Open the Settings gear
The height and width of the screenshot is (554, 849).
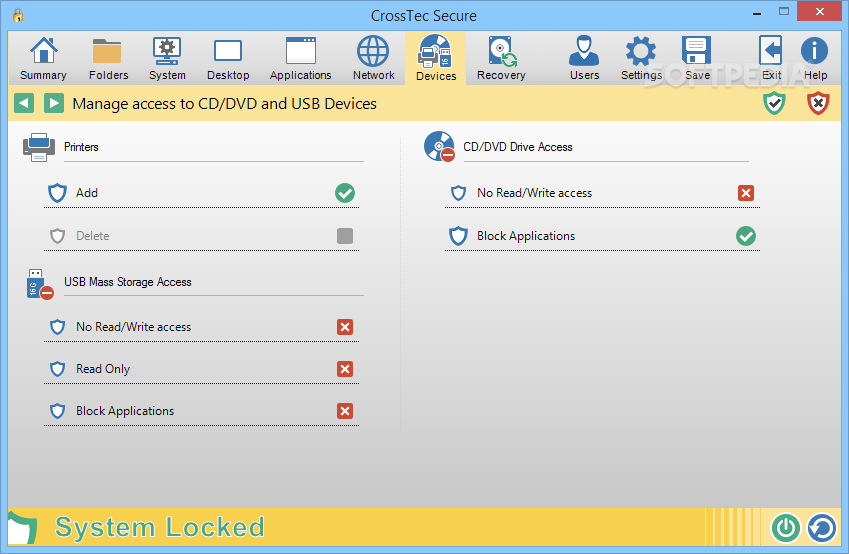pyautogui.click(x=641, y=58)
